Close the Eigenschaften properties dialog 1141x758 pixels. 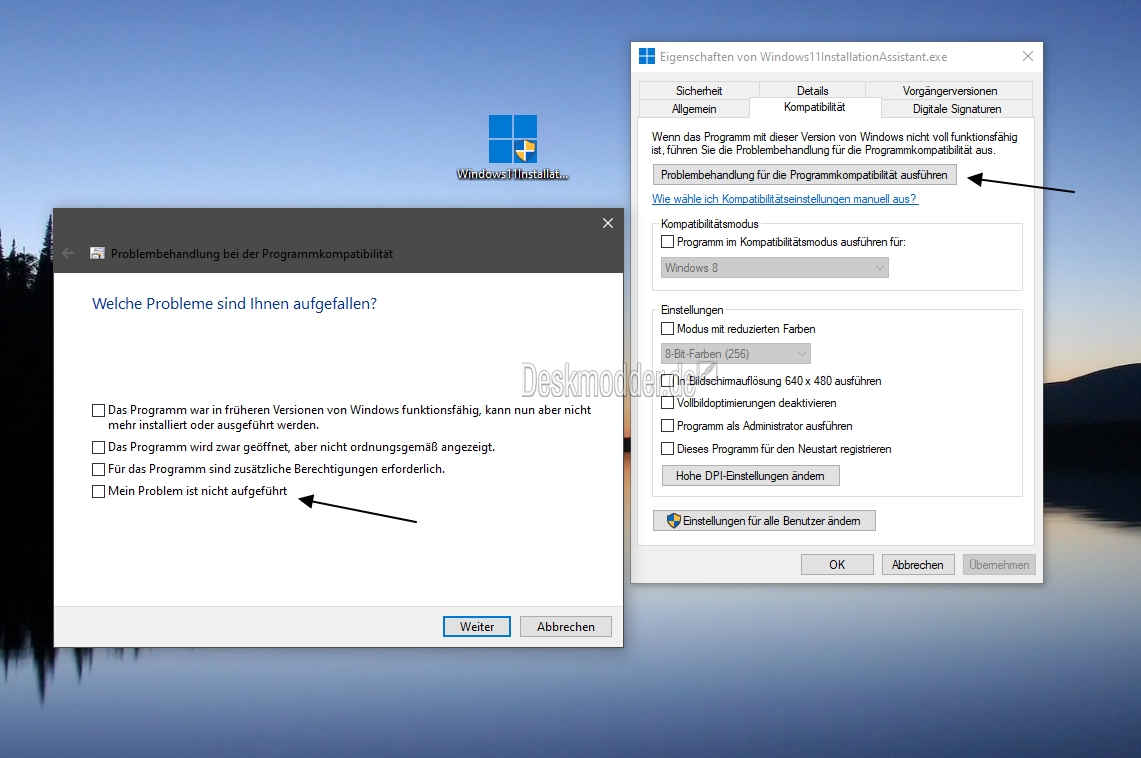(x=1027, y=56)
